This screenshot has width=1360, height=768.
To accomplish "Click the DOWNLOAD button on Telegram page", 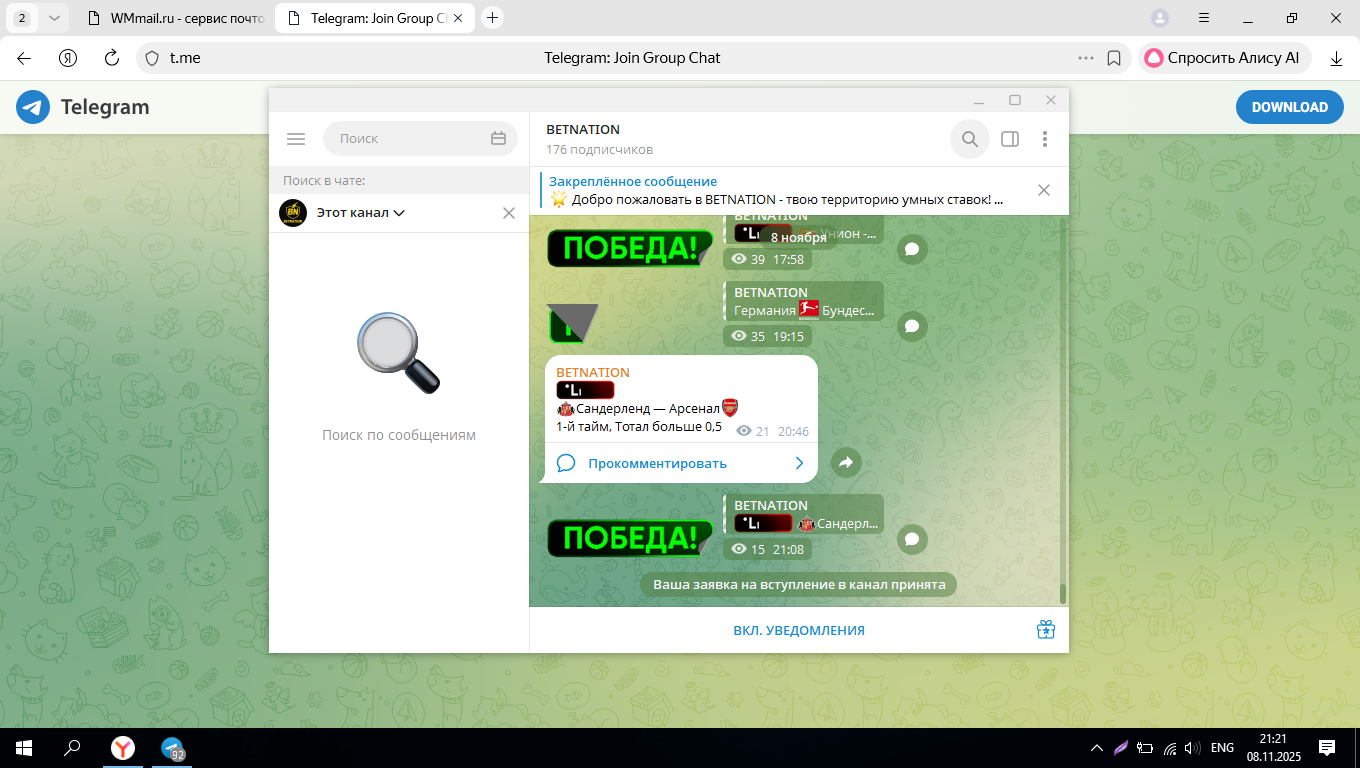I will click(x=1290, y=107).
